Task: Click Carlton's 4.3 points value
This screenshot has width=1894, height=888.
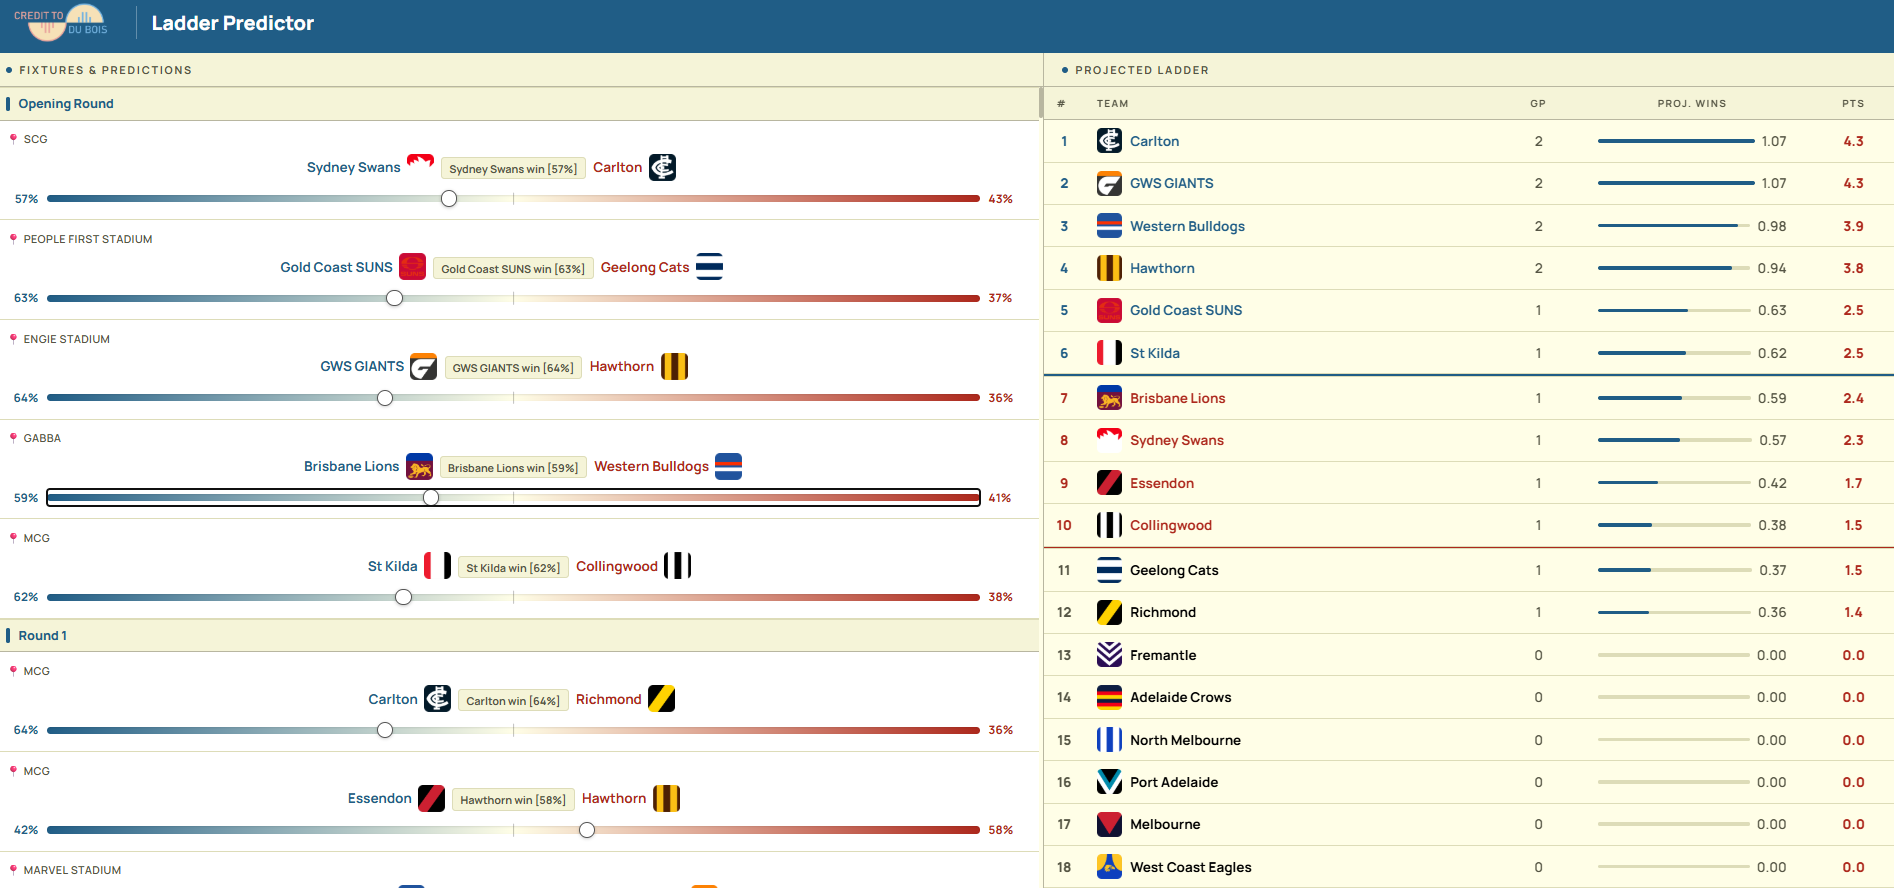Action: (1853, 141)
